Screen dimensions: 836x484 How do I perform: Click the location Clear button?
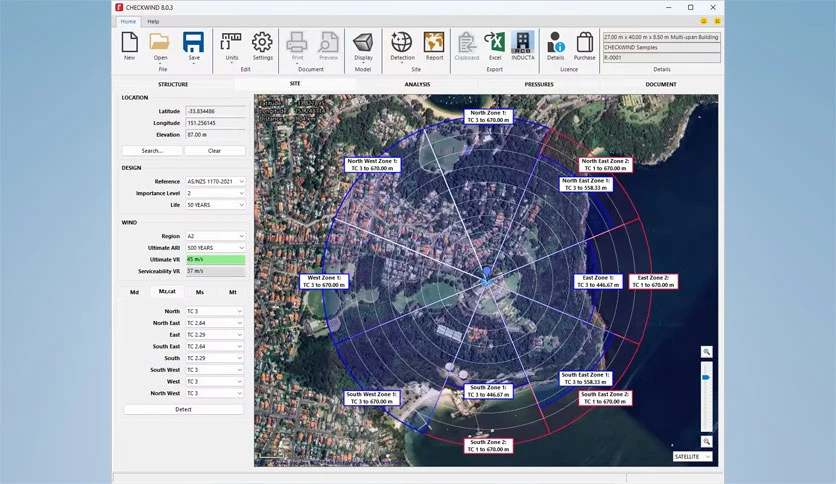pos(214,151)
